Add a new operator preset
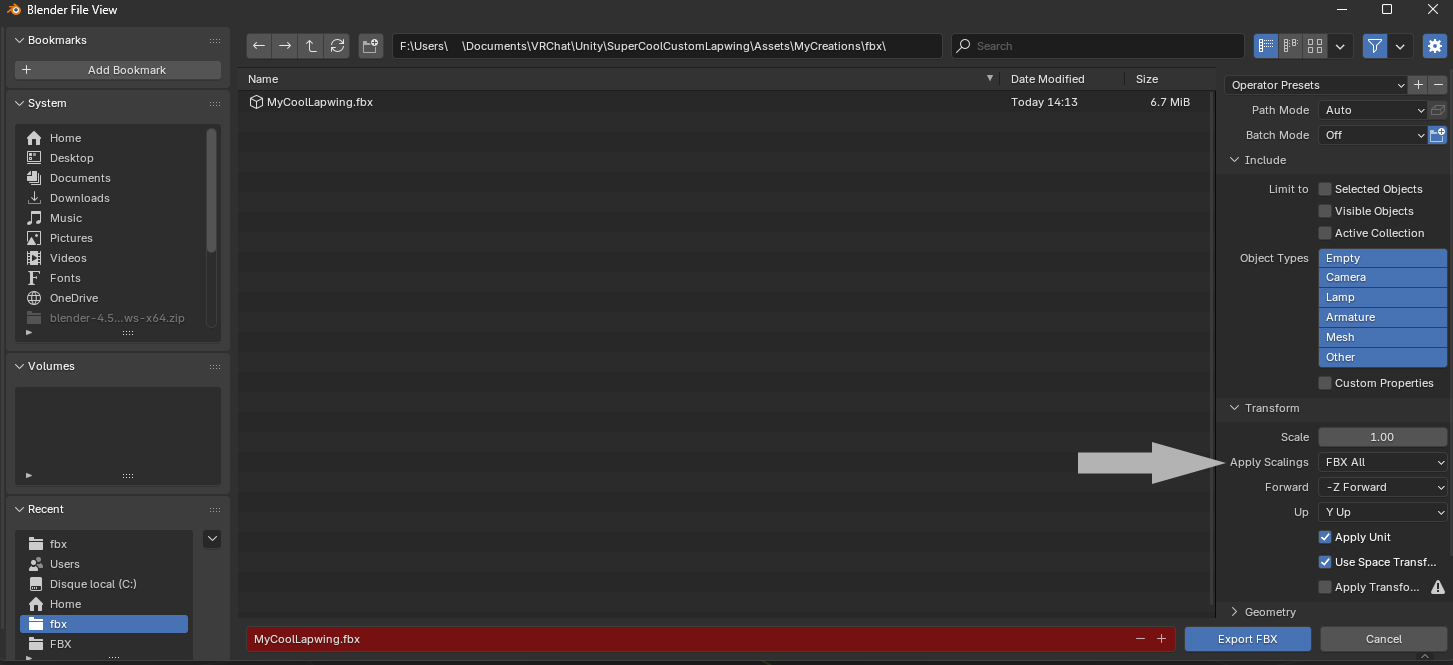This screenshot has width=1453, height=665. (x=1418, y=85)
